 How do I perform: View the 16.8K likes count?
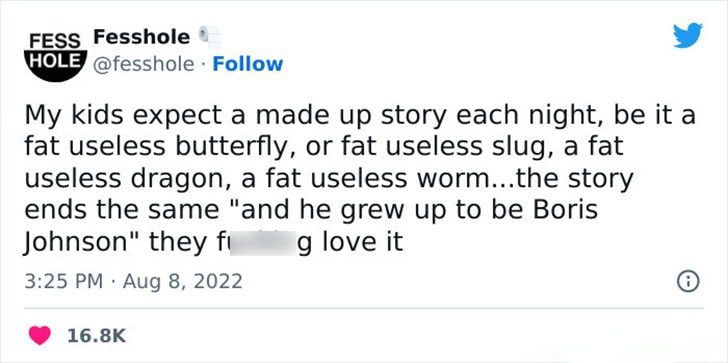pyautogui.click(x=96, y=336)
